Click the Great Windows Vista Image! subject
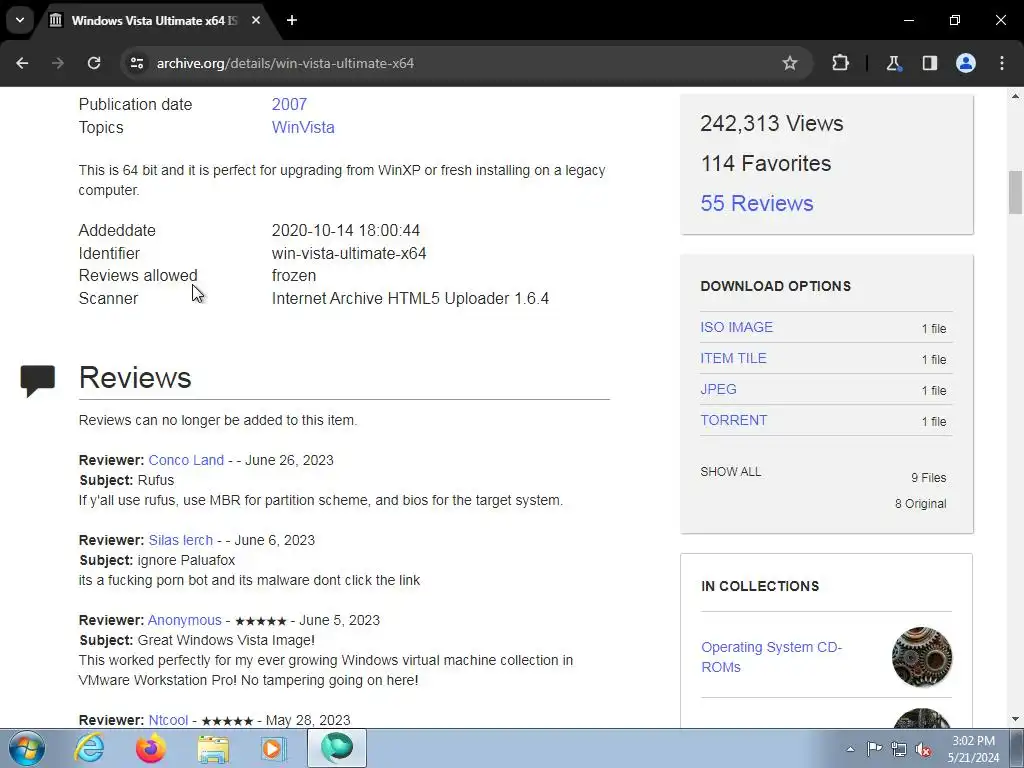The height and width of the screenshot is (768, 1024). coord(197,640)
